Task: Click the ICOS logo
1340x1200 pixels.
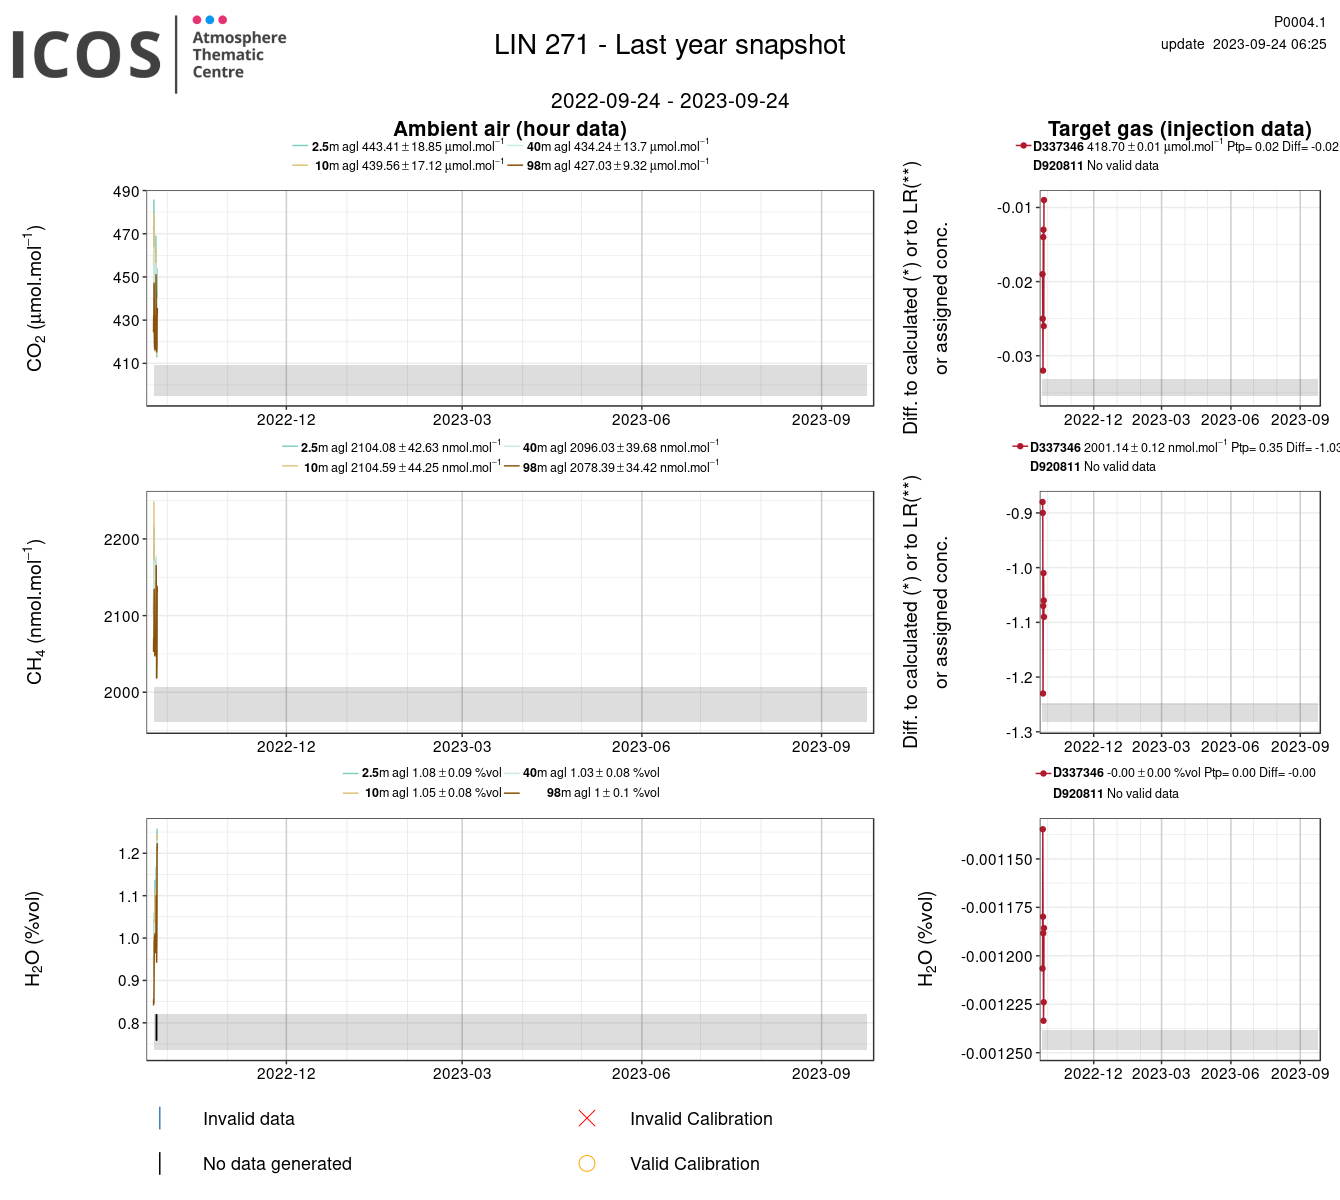Action: coord(86,54)
